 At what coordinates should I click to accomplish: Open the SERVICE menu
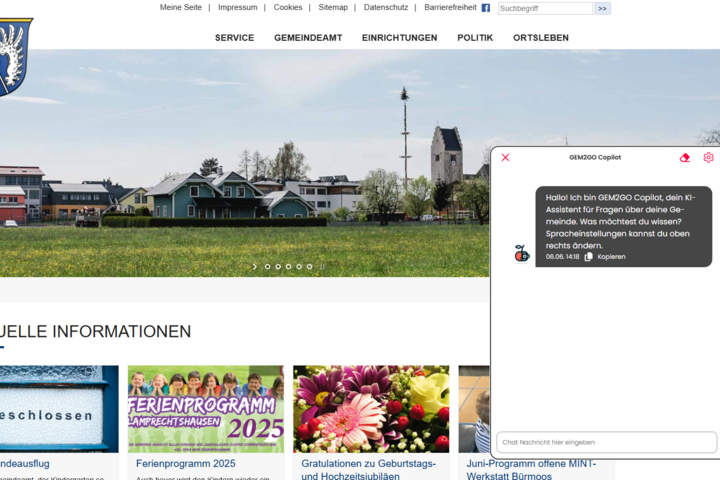pyautogui.click(x=234, y=38)
